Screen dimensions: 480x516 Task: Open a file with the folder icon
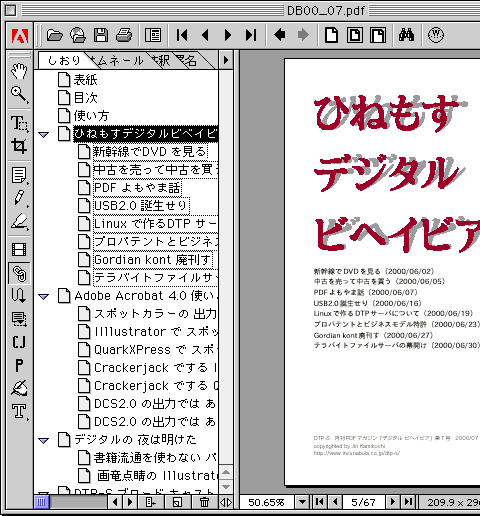tap(55, 35)
